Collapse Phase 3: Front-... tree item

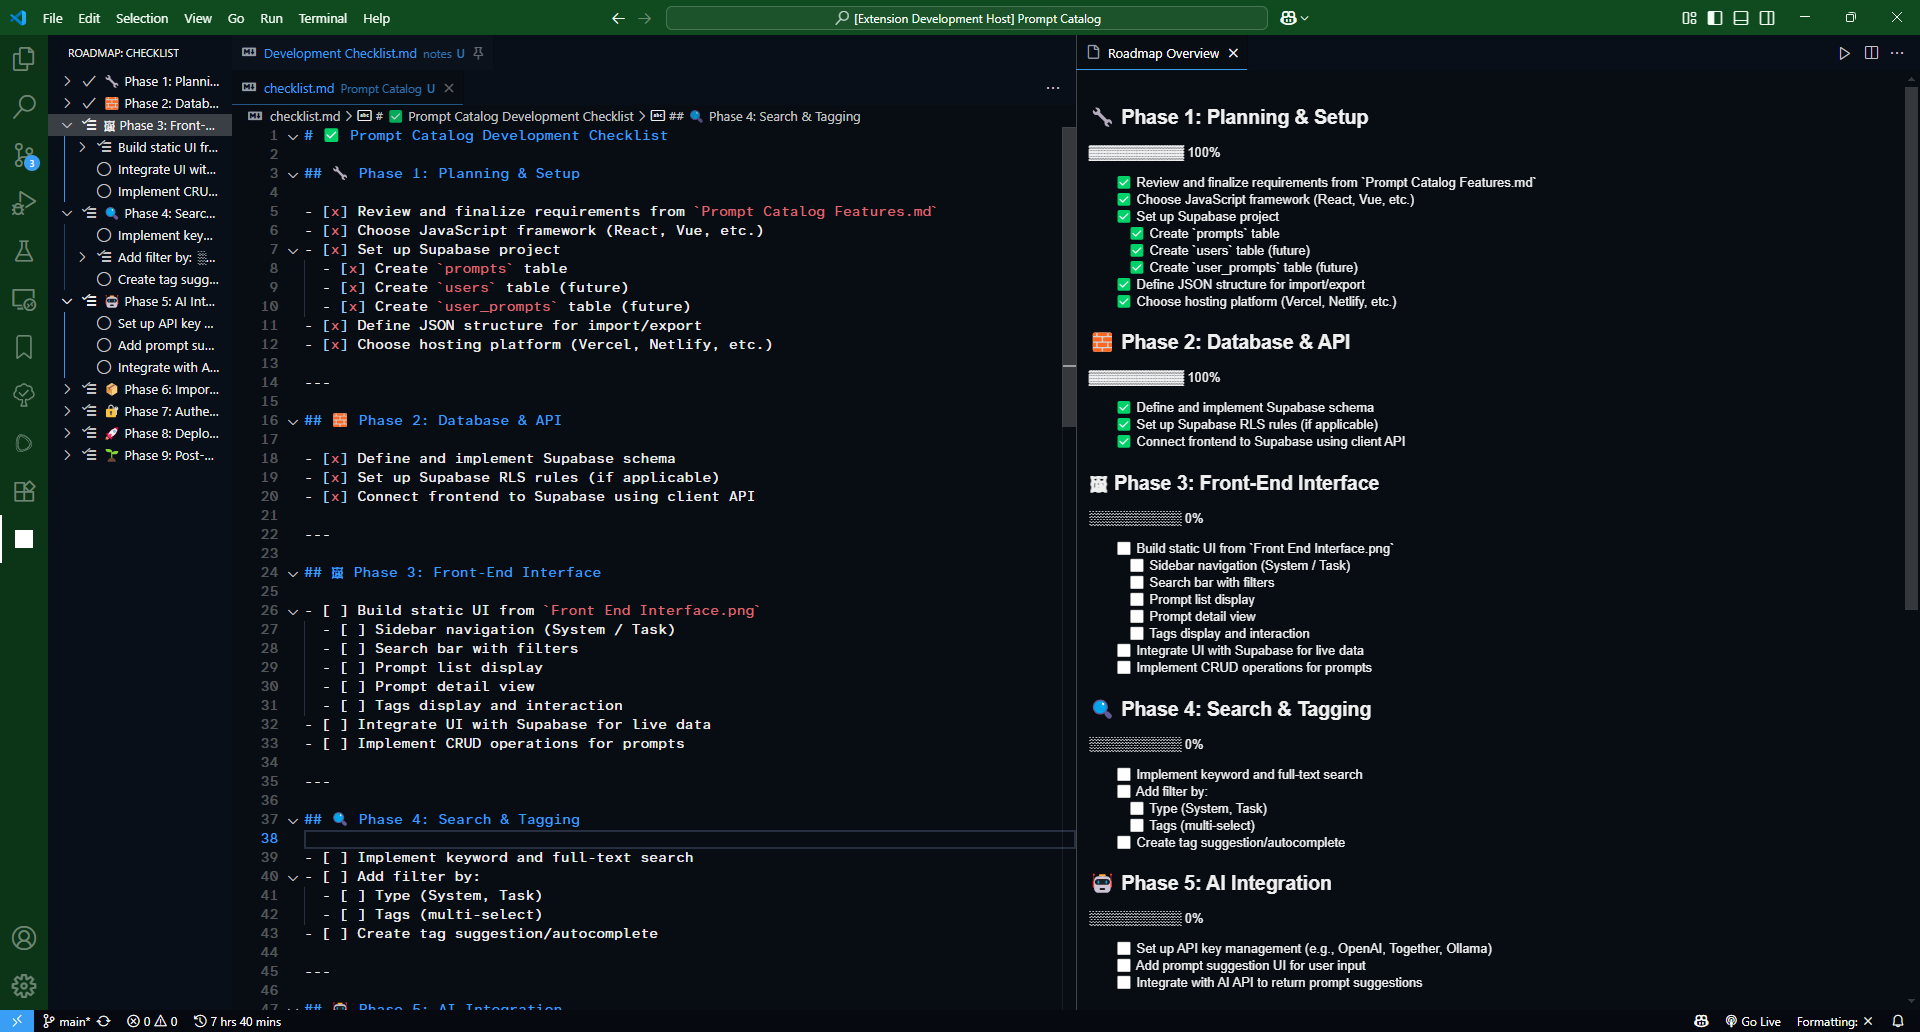[67, 125]
